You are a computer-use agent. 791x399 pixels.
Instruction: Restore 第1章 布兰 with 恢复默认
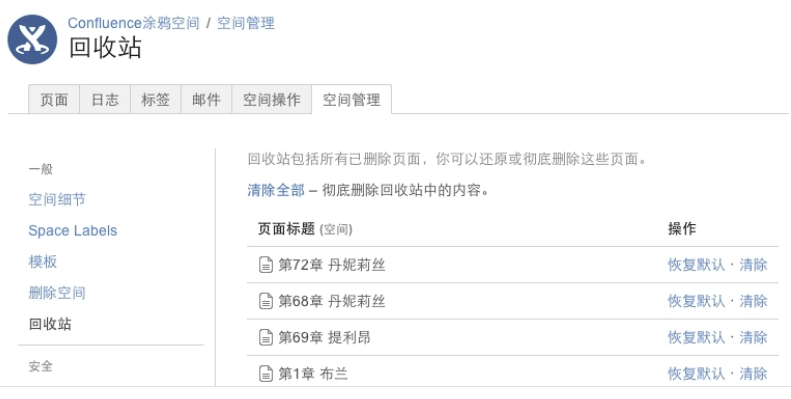696,374
